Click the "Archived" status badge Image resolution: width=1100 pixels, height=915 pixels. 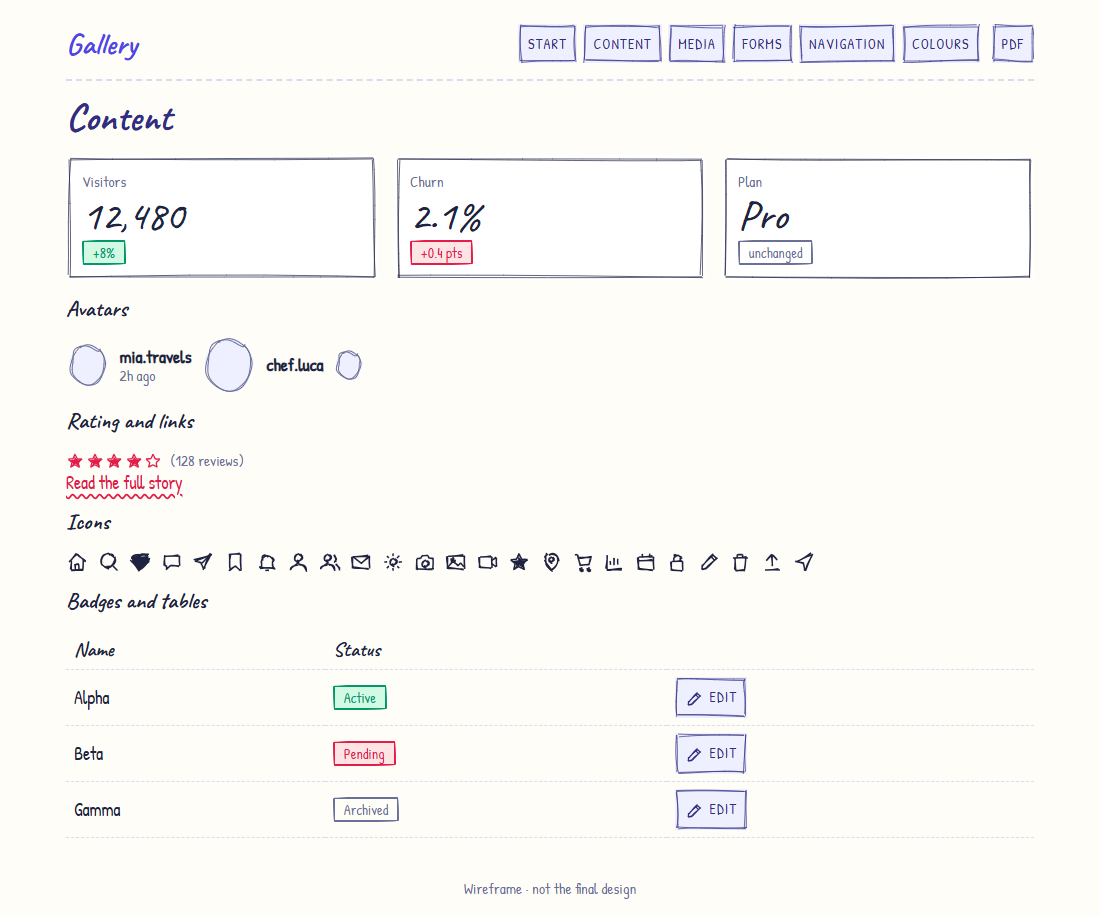(x=365, y=810)
